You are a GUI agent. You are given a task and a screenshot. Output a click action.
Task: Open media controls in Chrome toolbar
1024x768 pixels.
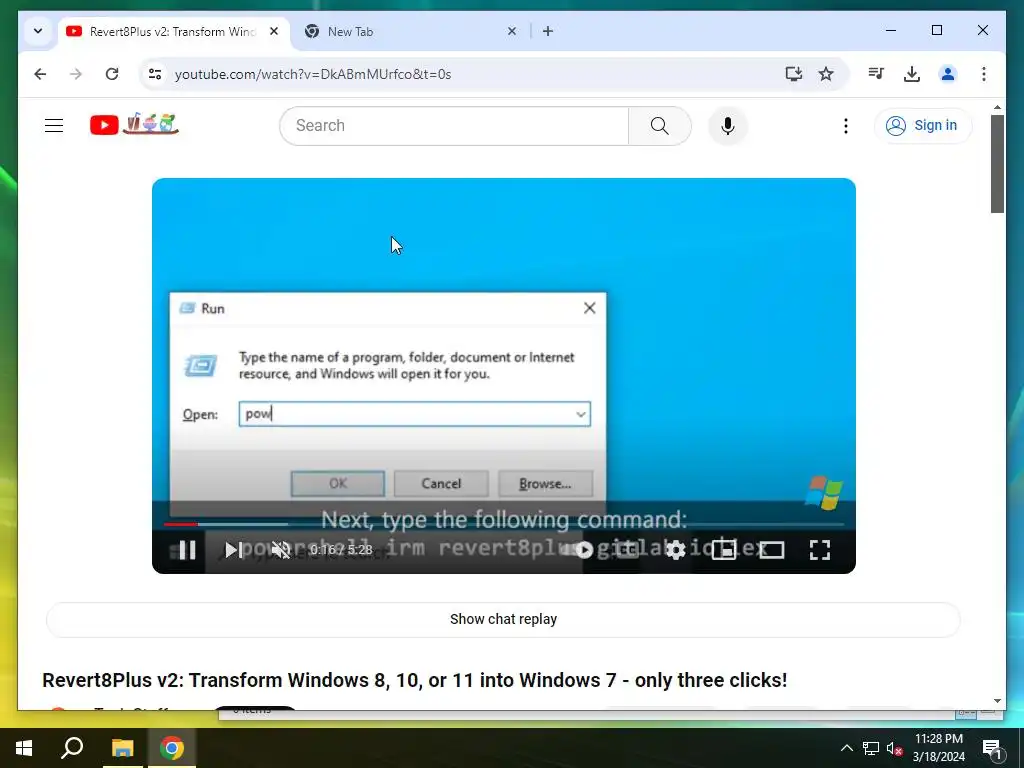pos(876,74)
